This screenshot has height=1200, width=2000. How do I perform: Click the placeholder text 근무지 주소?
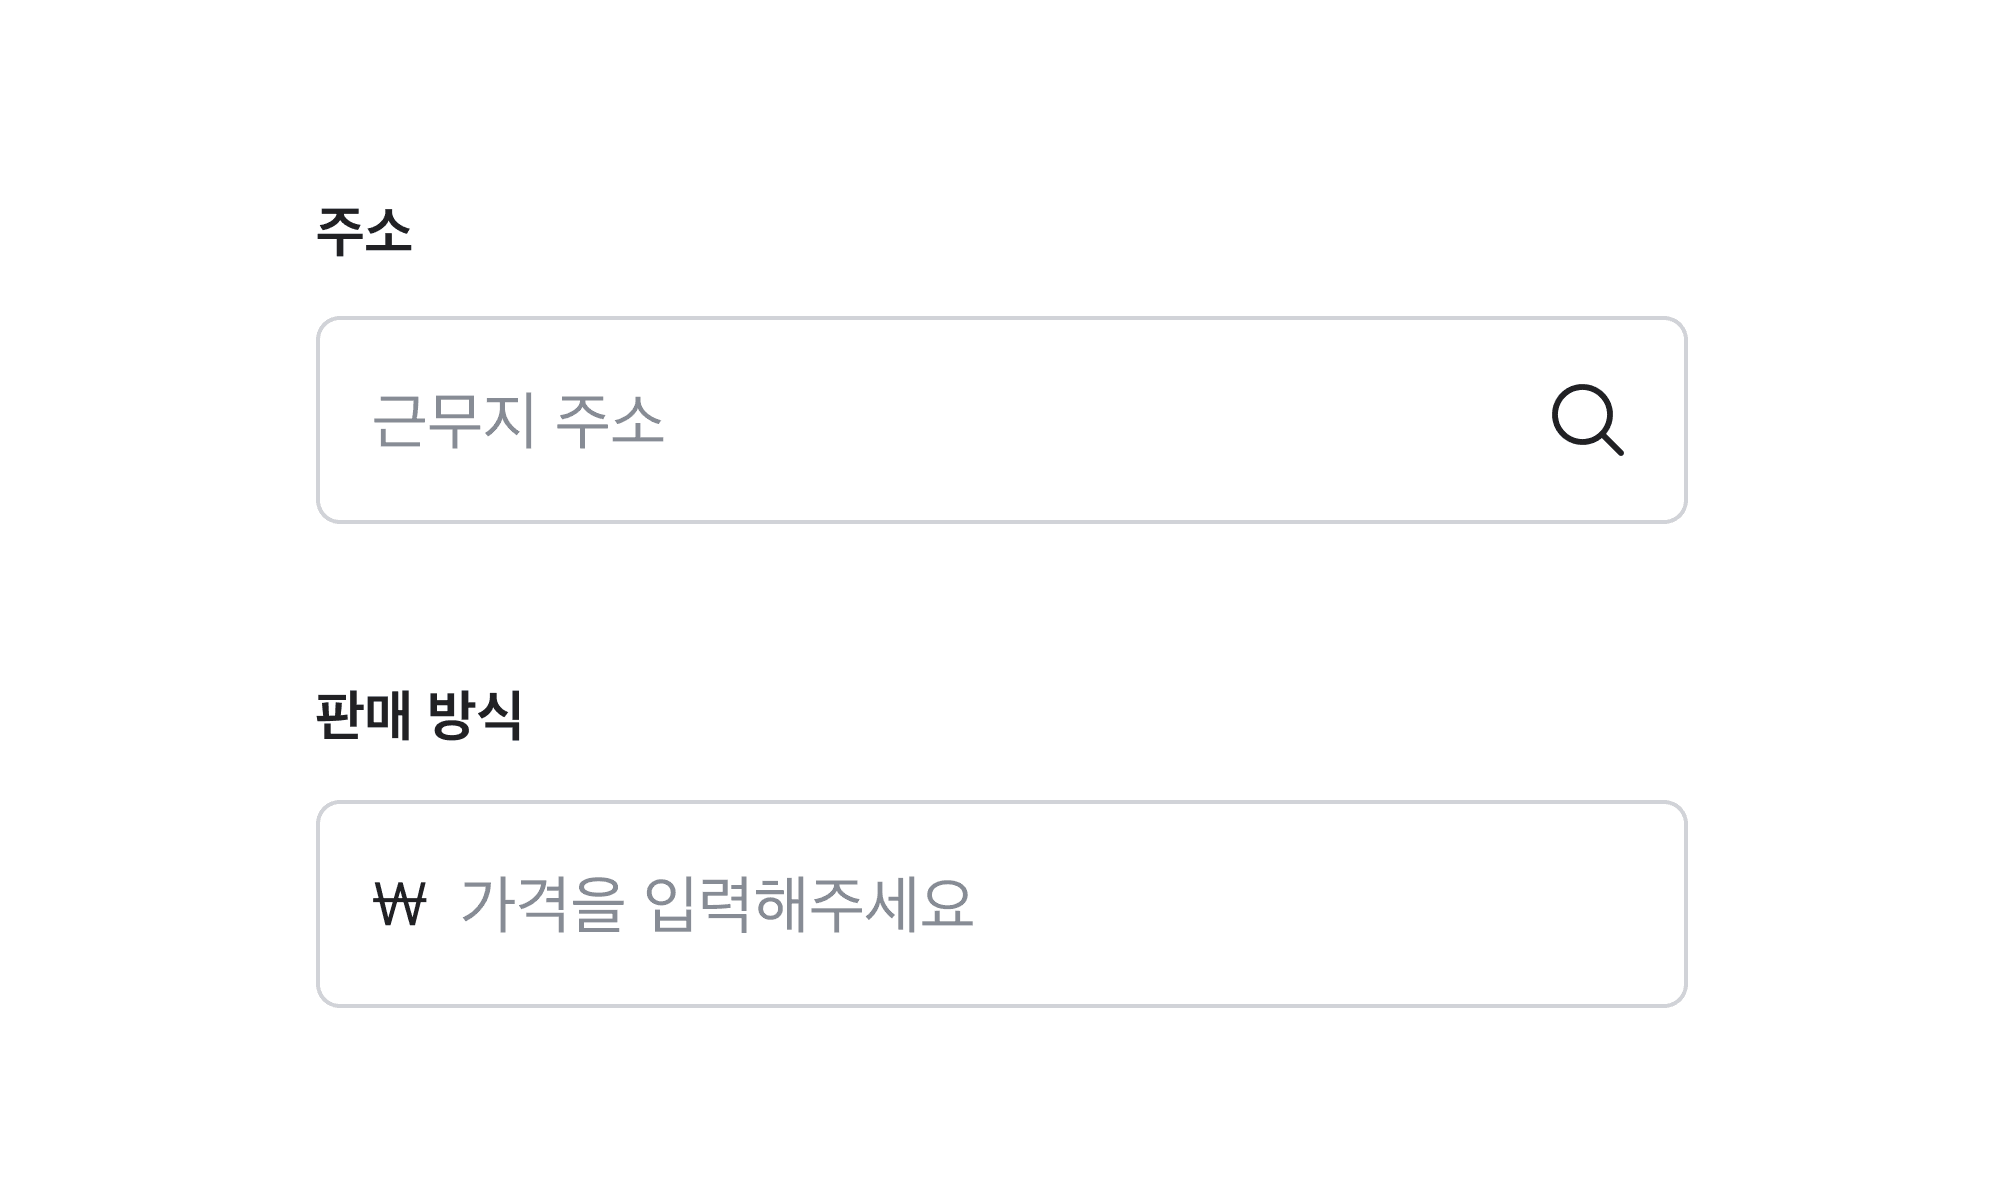tap(518, 420)
